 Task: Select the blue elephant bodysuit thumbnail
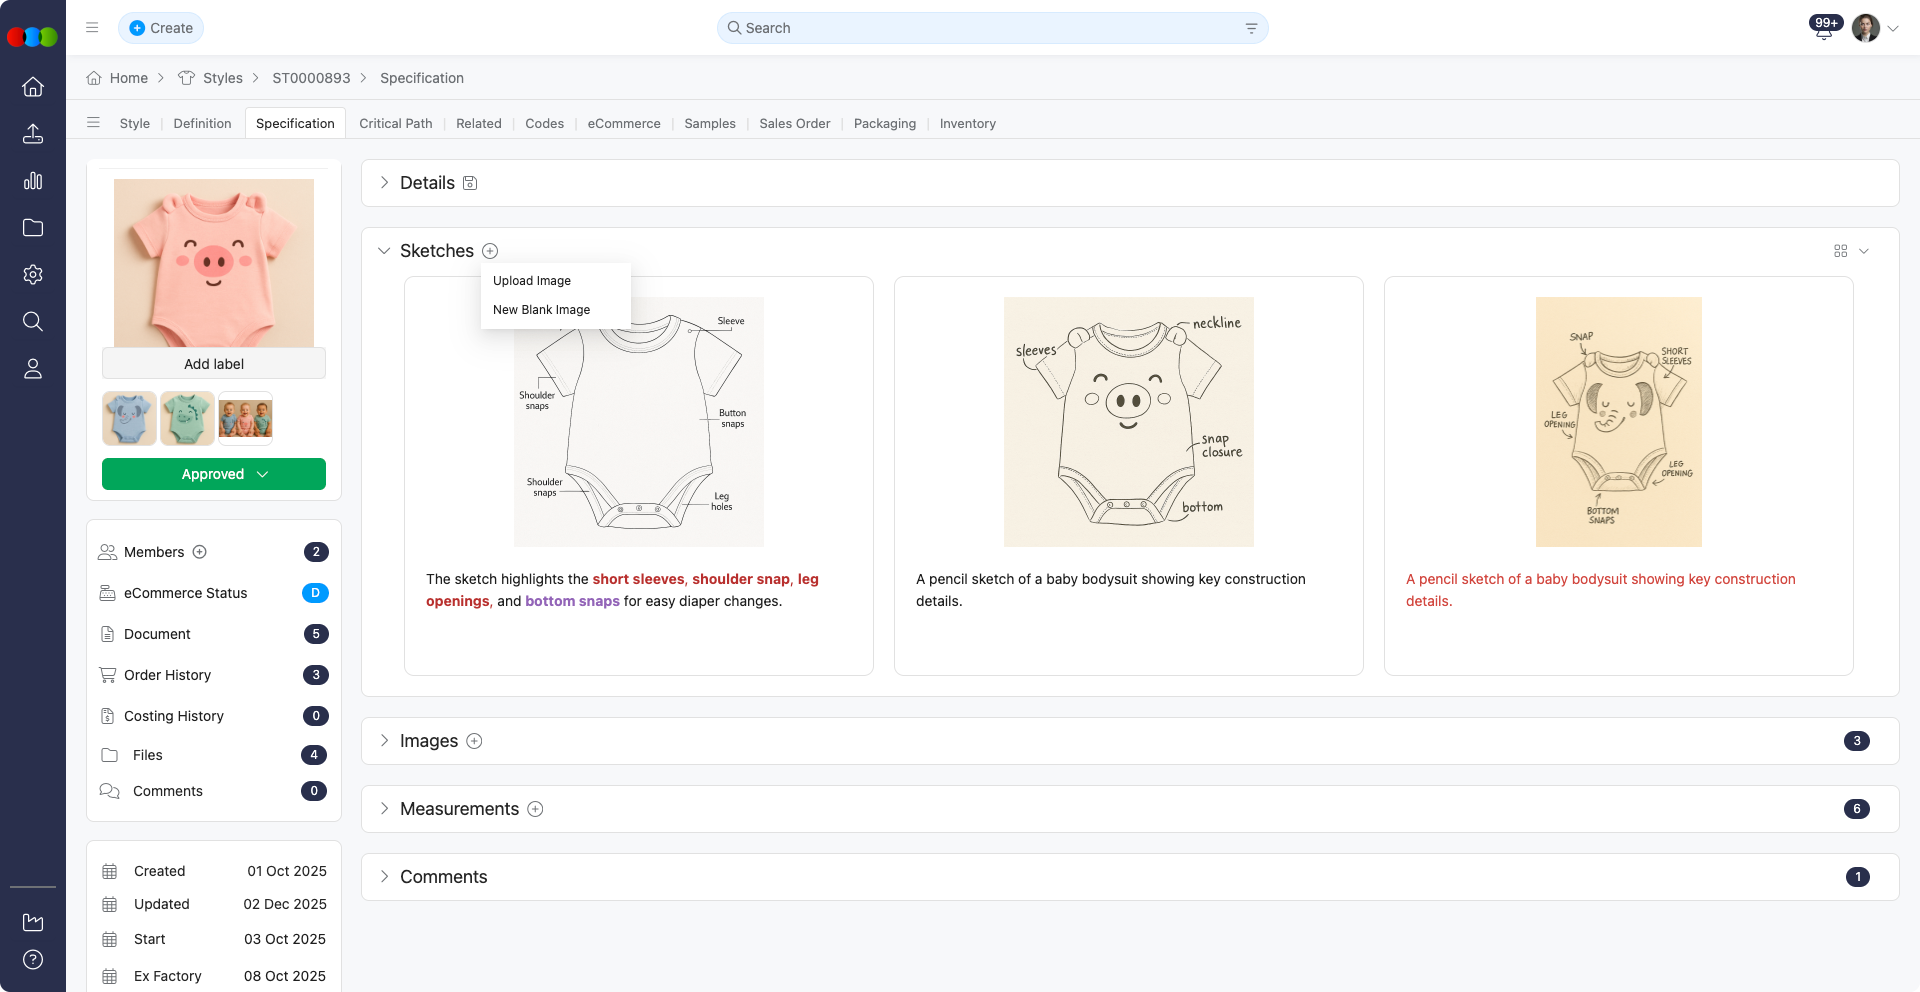coord(128,418)
